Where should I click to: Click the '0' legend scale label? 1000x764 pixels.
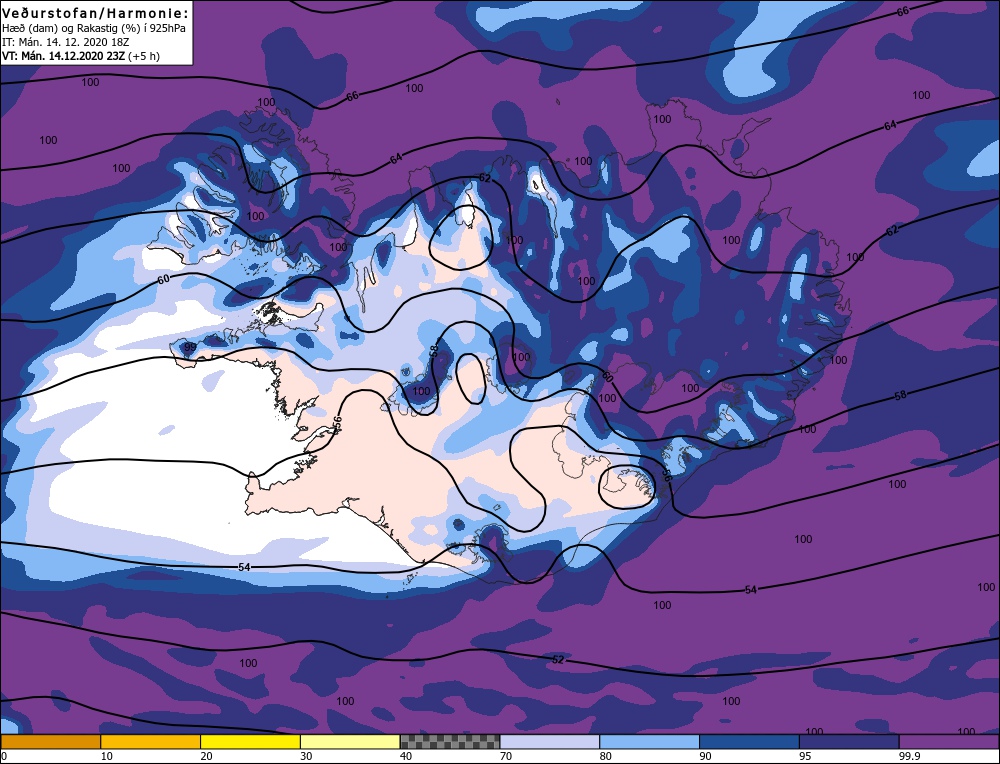[x=4, y=756]
